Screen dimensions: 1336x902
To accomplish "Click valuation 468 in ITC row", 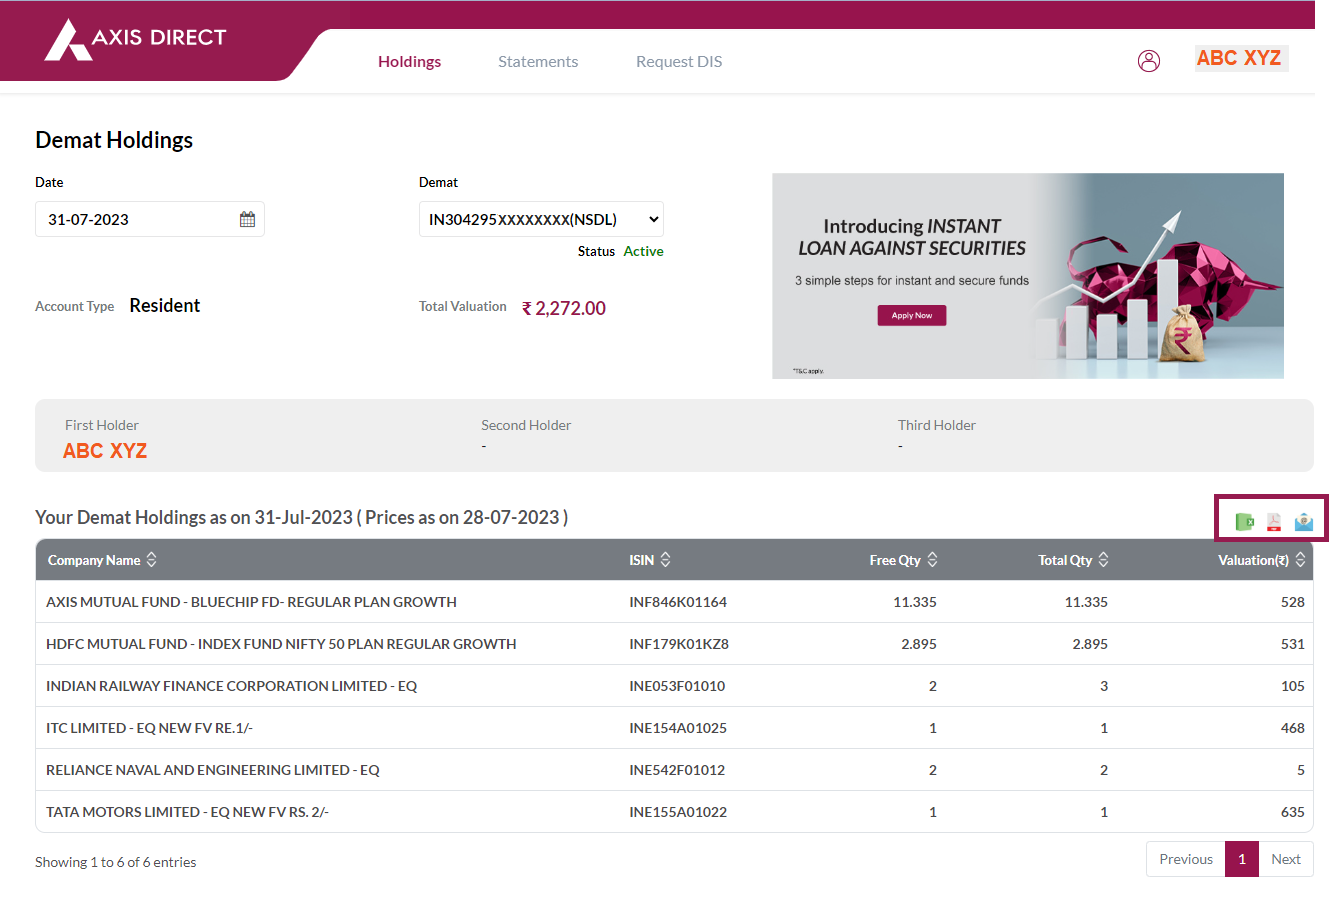I will 1292,728.
